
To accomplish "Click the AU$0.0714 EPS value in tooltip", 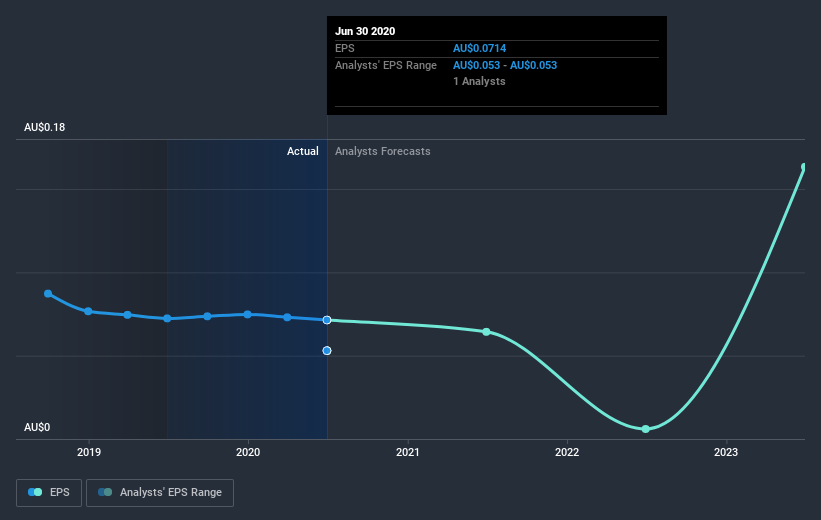I will coord(480,48).
